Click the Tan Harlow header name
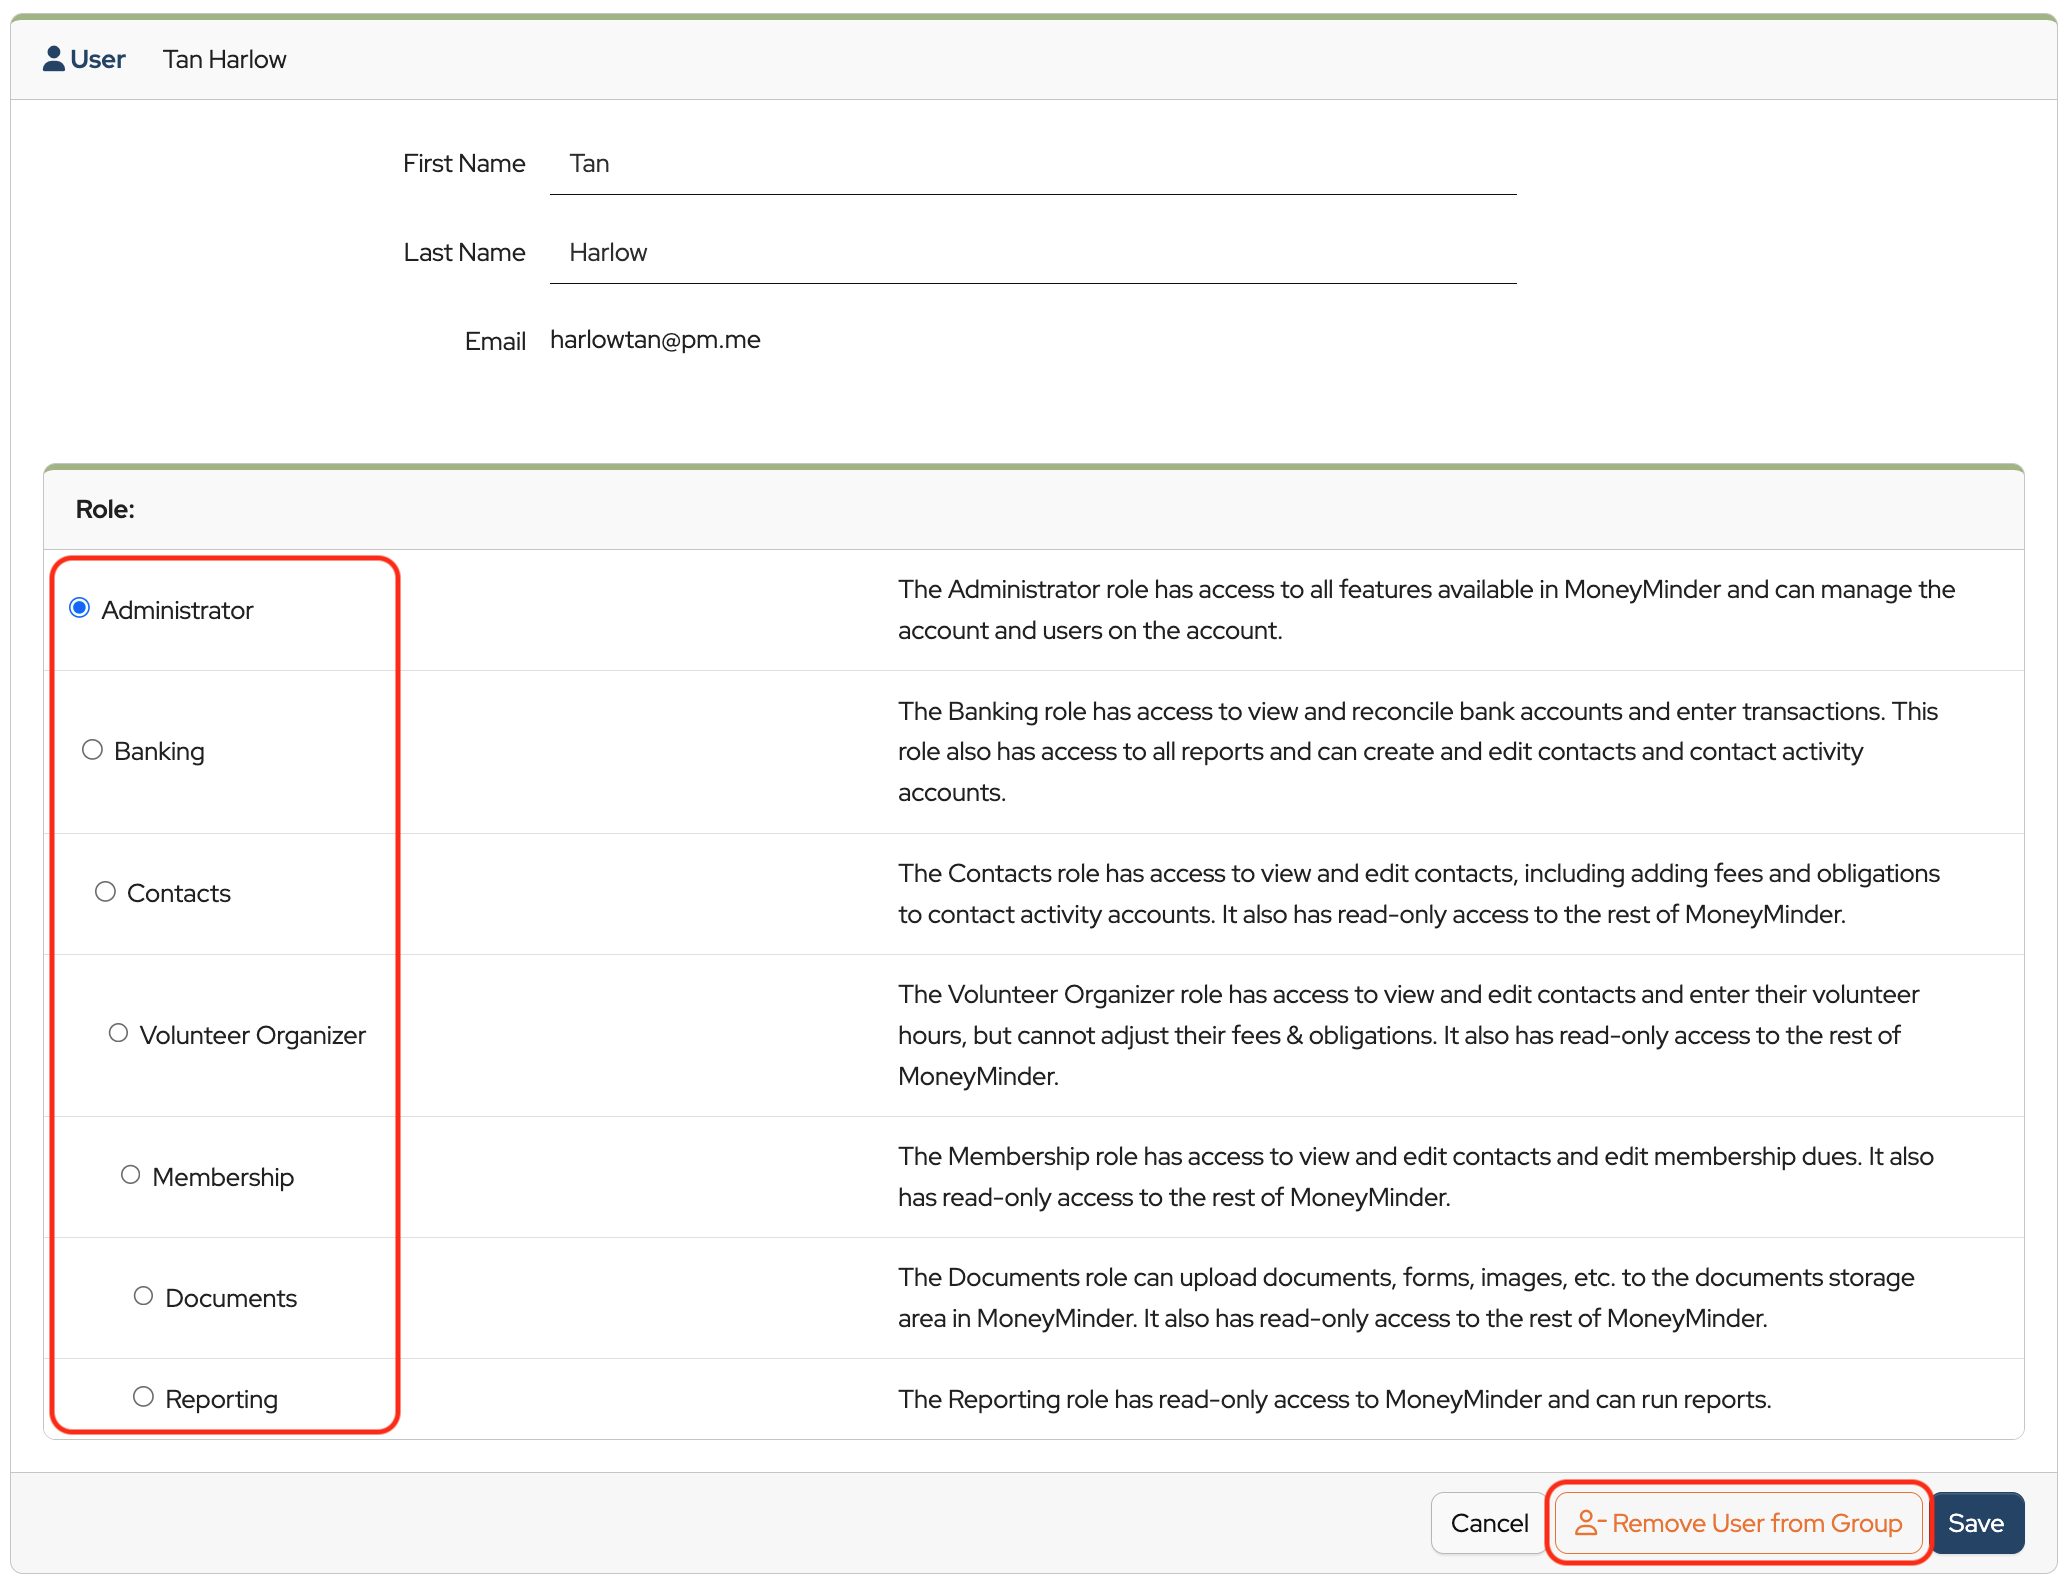This screenshot has width=2068, height=1582. tap(225, 60)
